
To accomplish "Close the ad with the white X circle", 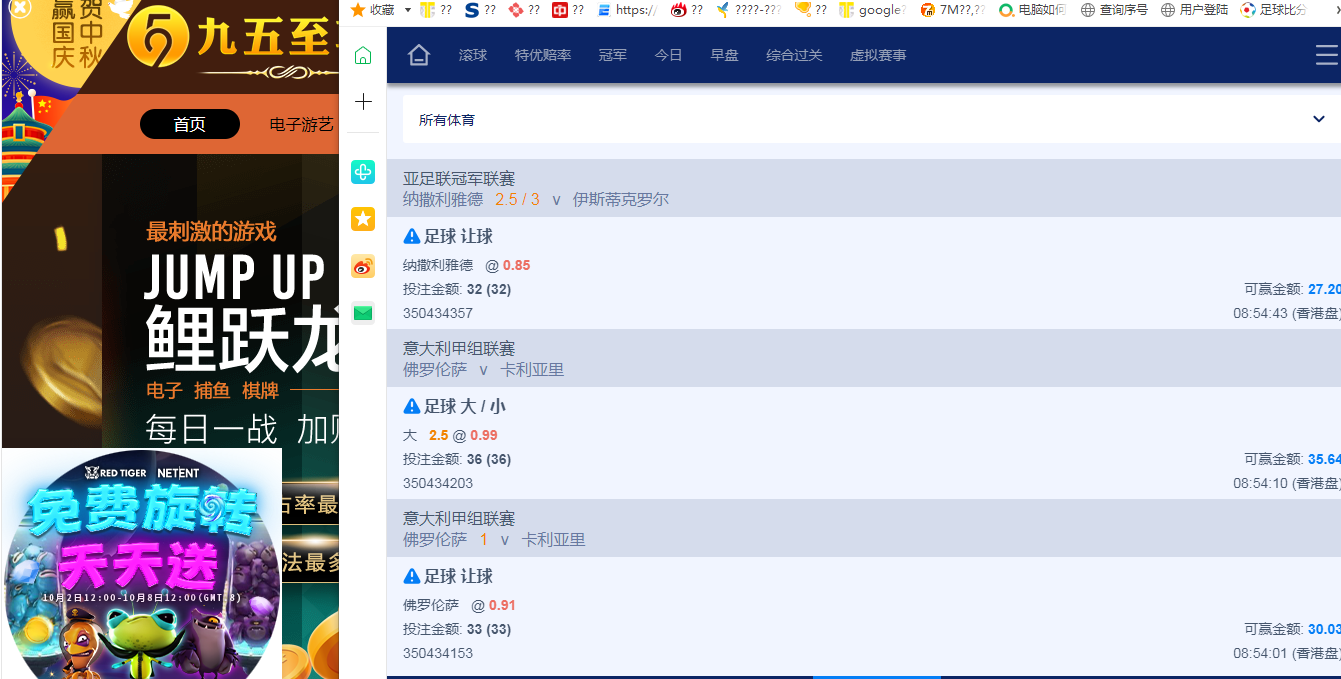I will pos(20,7).
